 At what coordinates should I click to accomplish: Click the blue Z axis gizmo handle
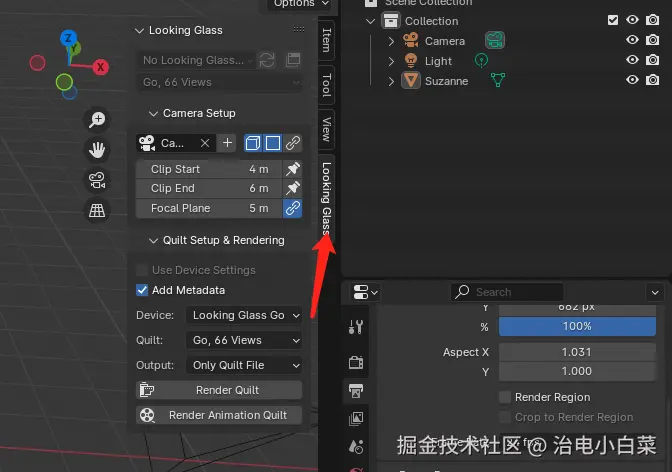coord(68,38)
